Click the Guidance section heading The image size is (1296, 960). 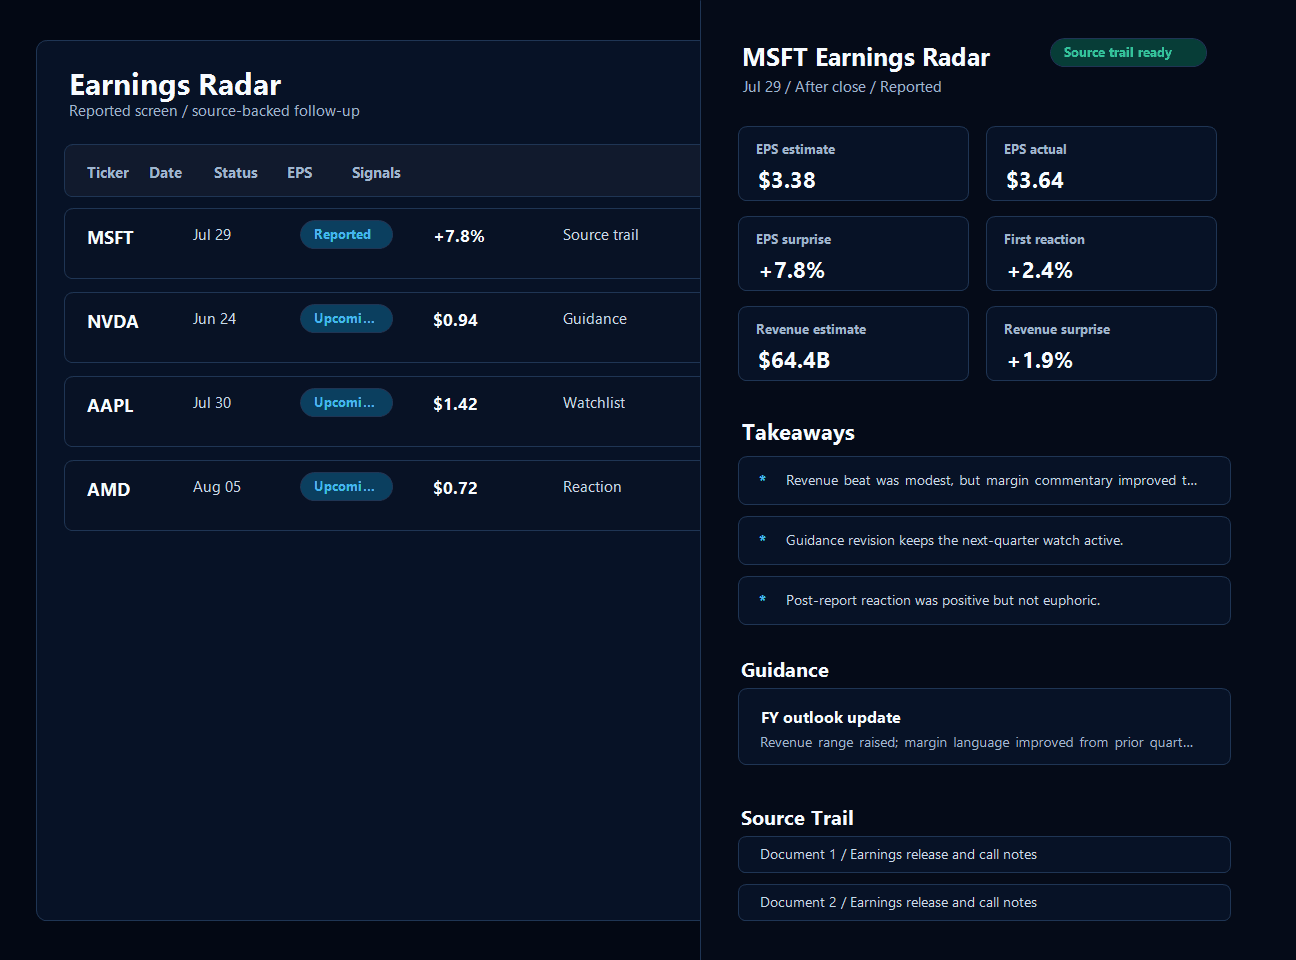[x=785, y=670]
